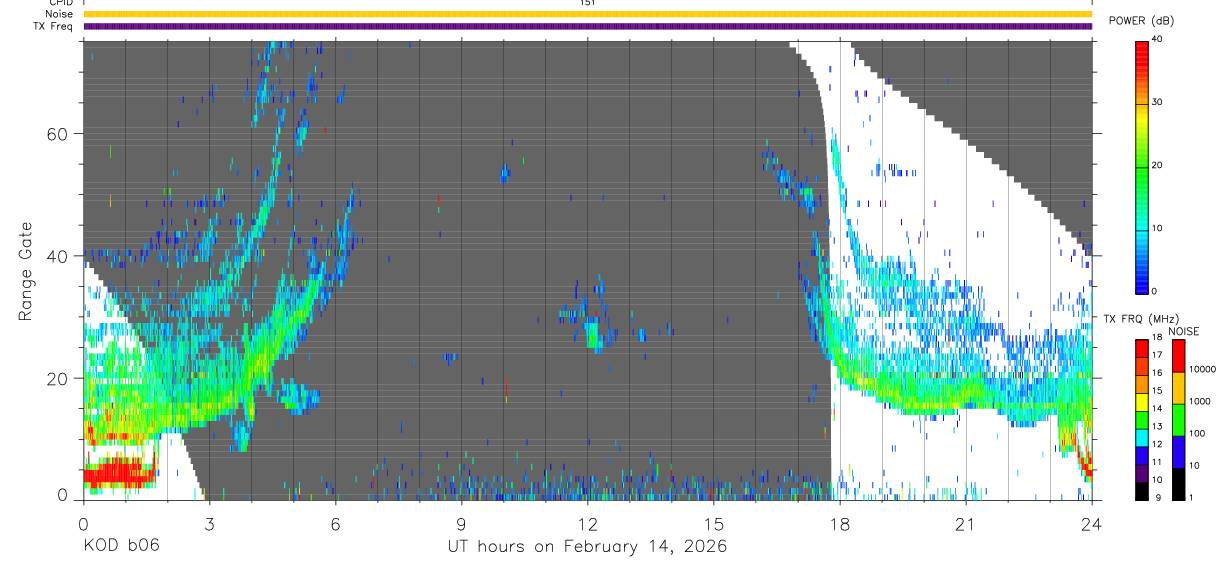Click the purple TX Freq strip above the plot
The height and width of the screenshot is (567, 1228).
587,26
